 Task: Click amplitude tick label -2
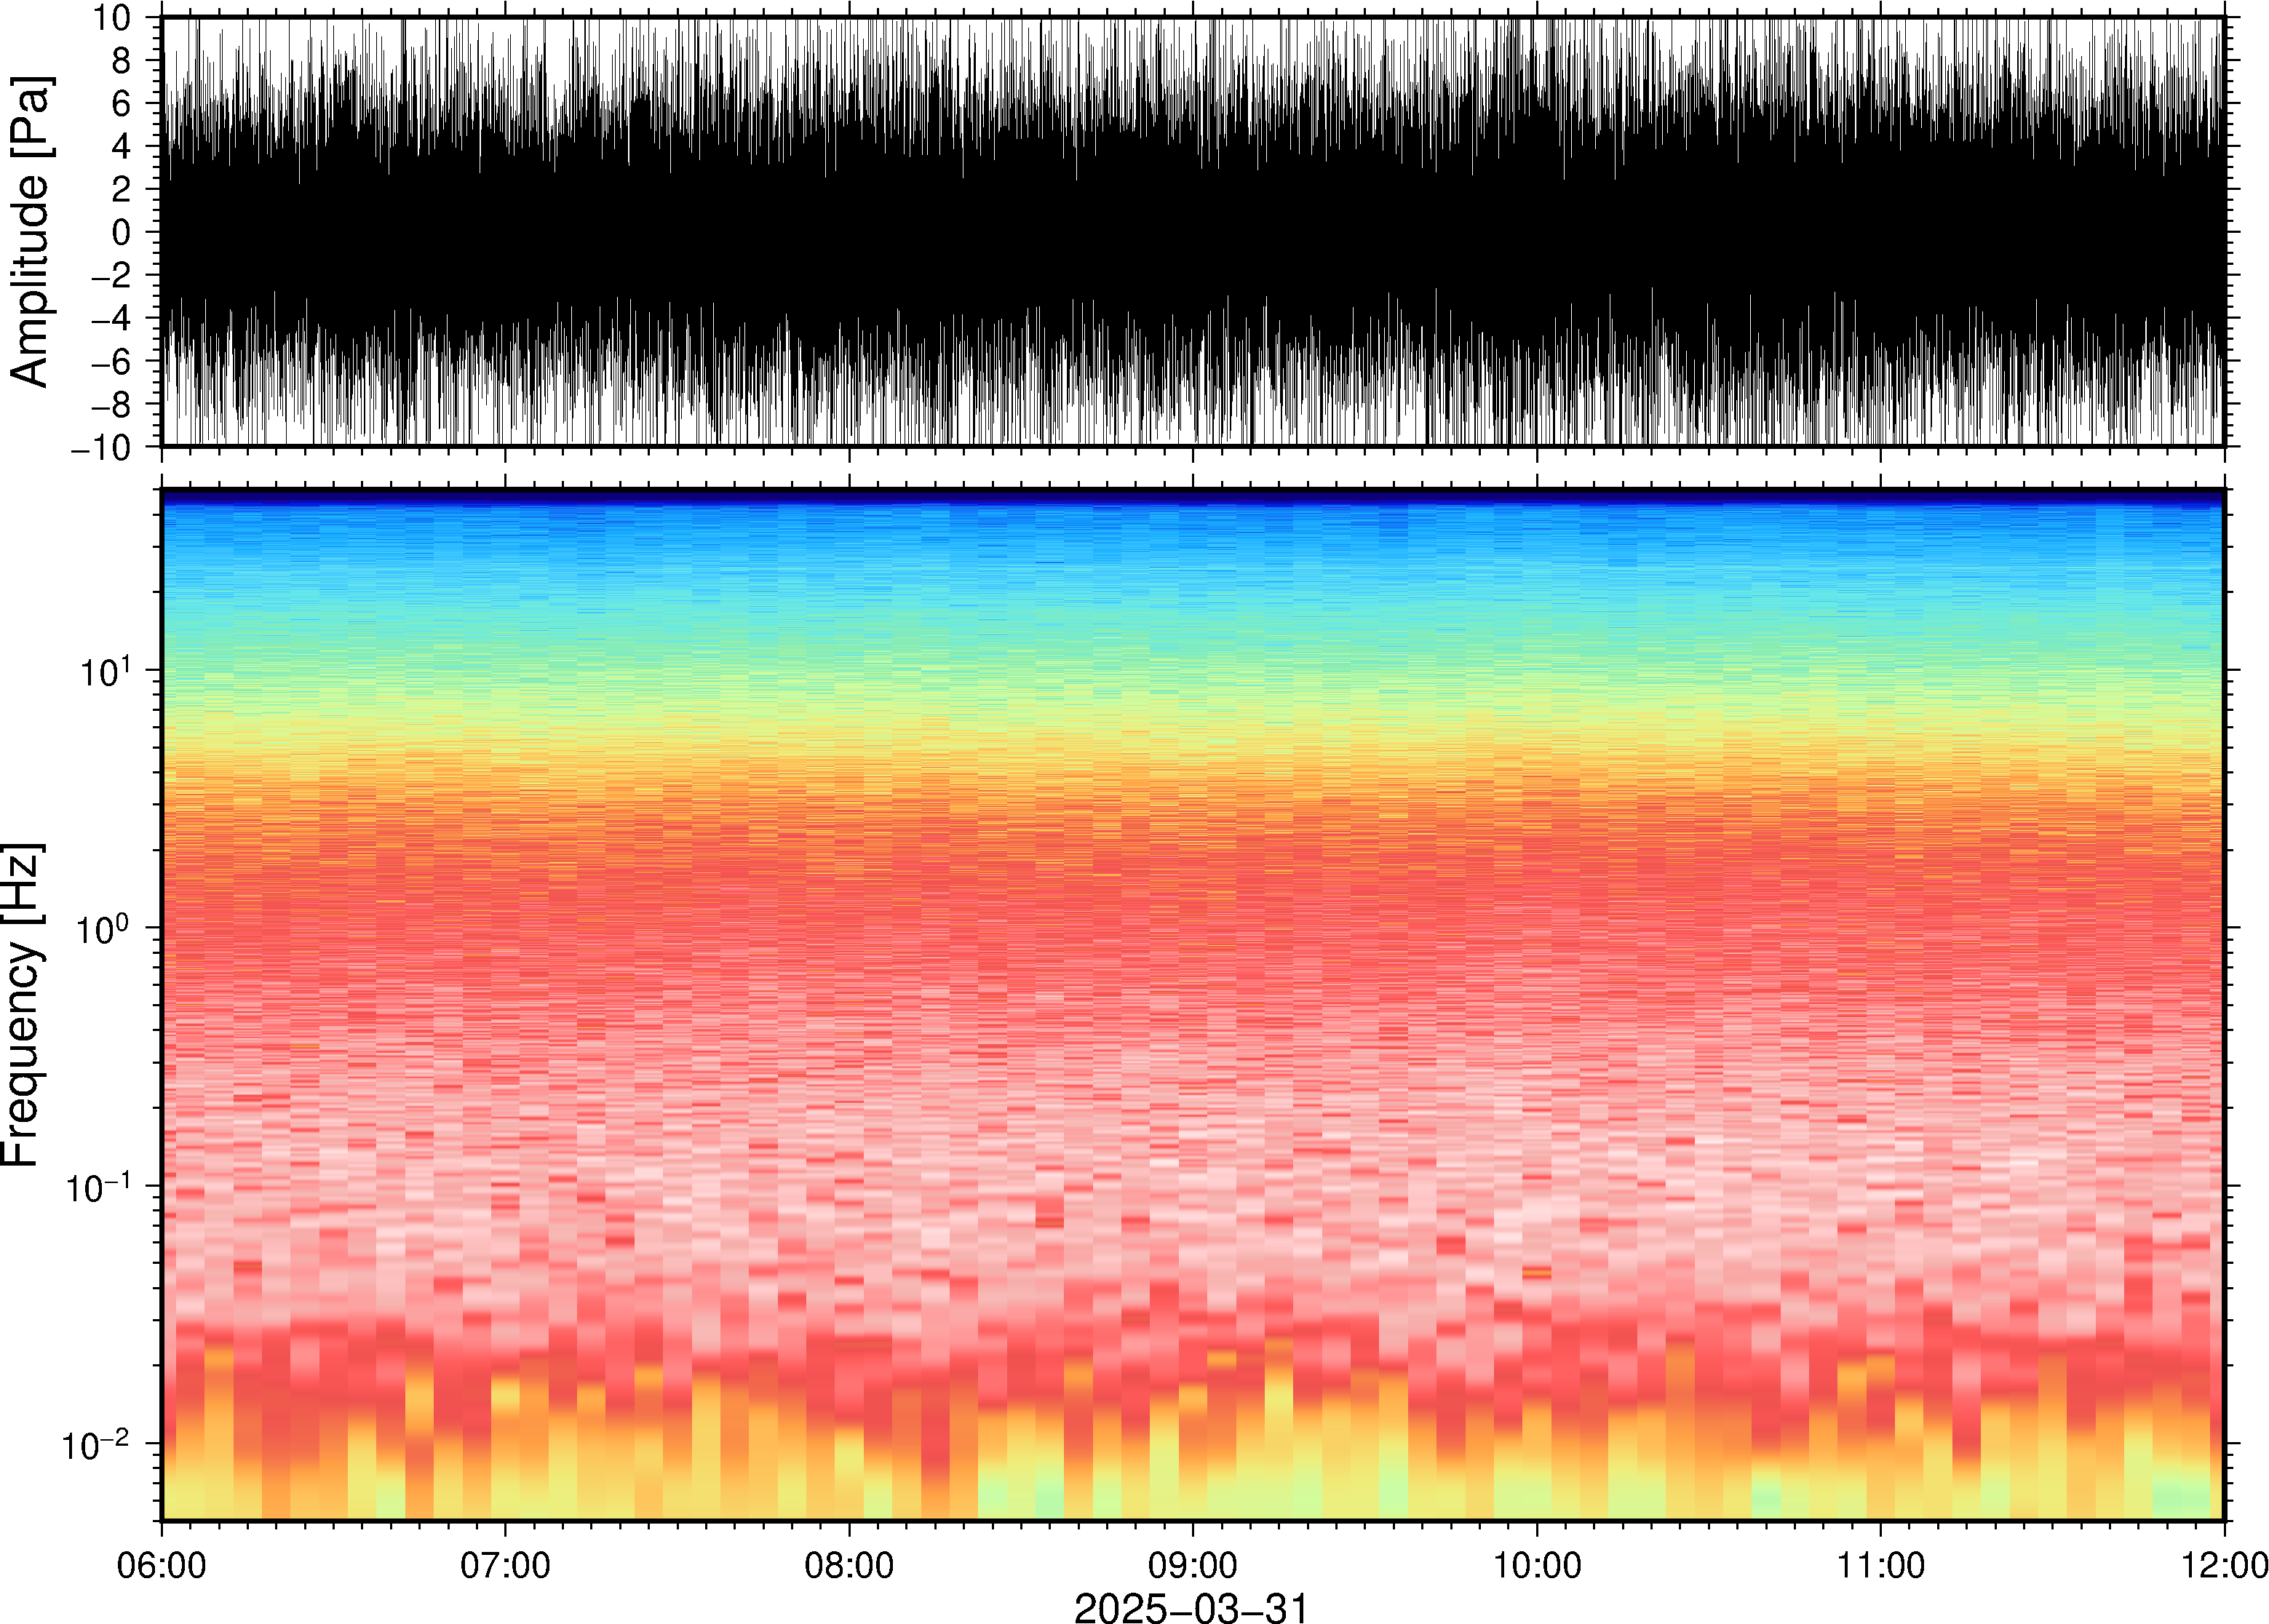point(112,275)
